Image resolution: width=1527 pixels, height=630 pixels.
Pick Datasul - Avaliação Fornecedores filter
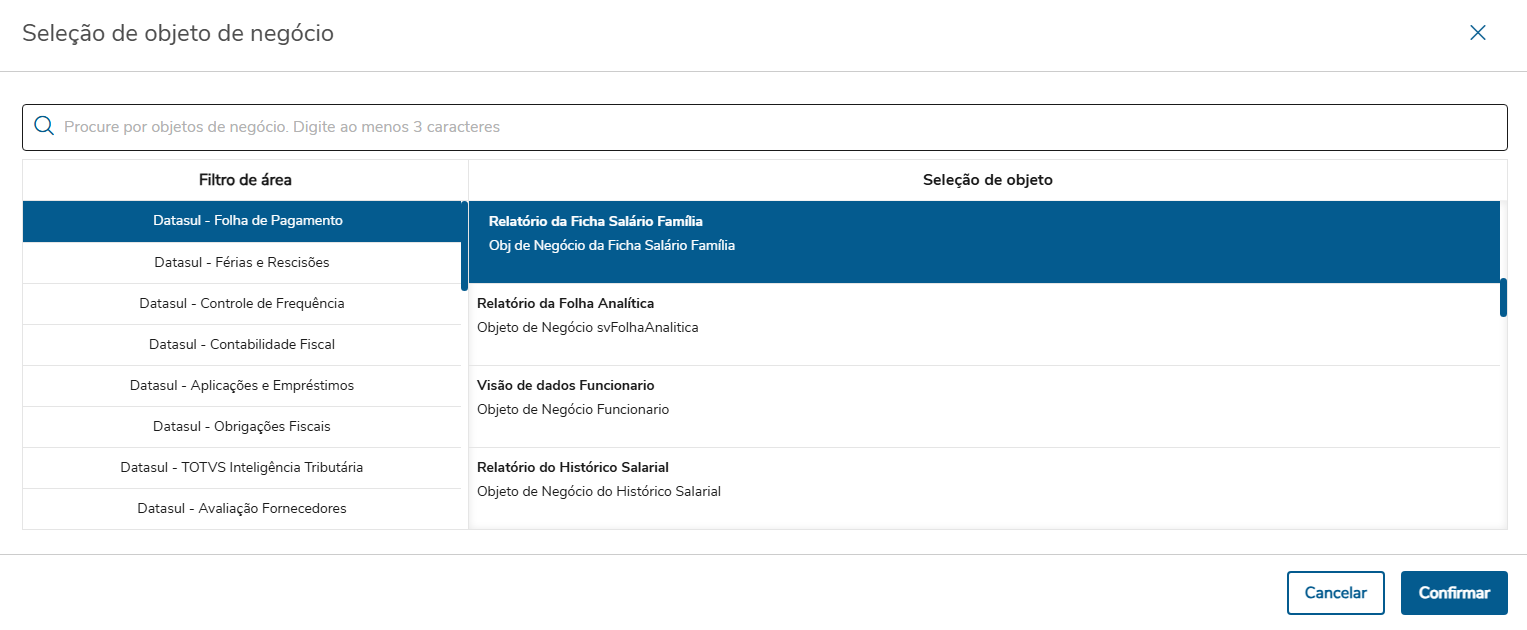click(242, 508)
